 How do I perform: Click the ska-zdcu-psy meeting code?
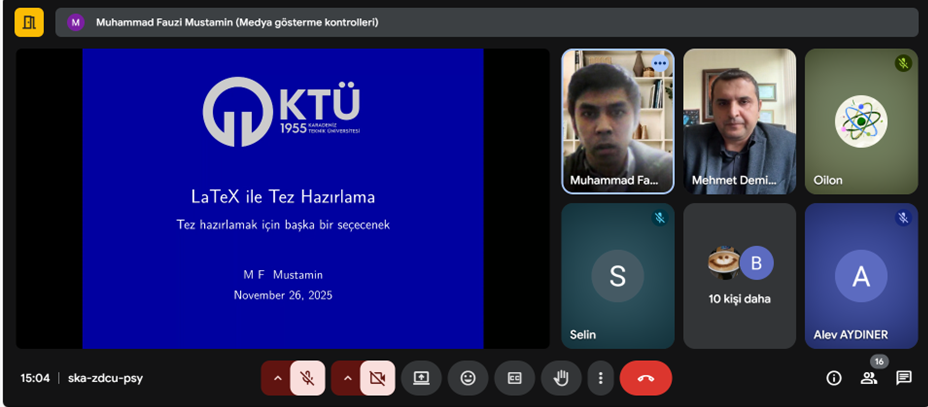pyautogui.click(x=104, y=378)
